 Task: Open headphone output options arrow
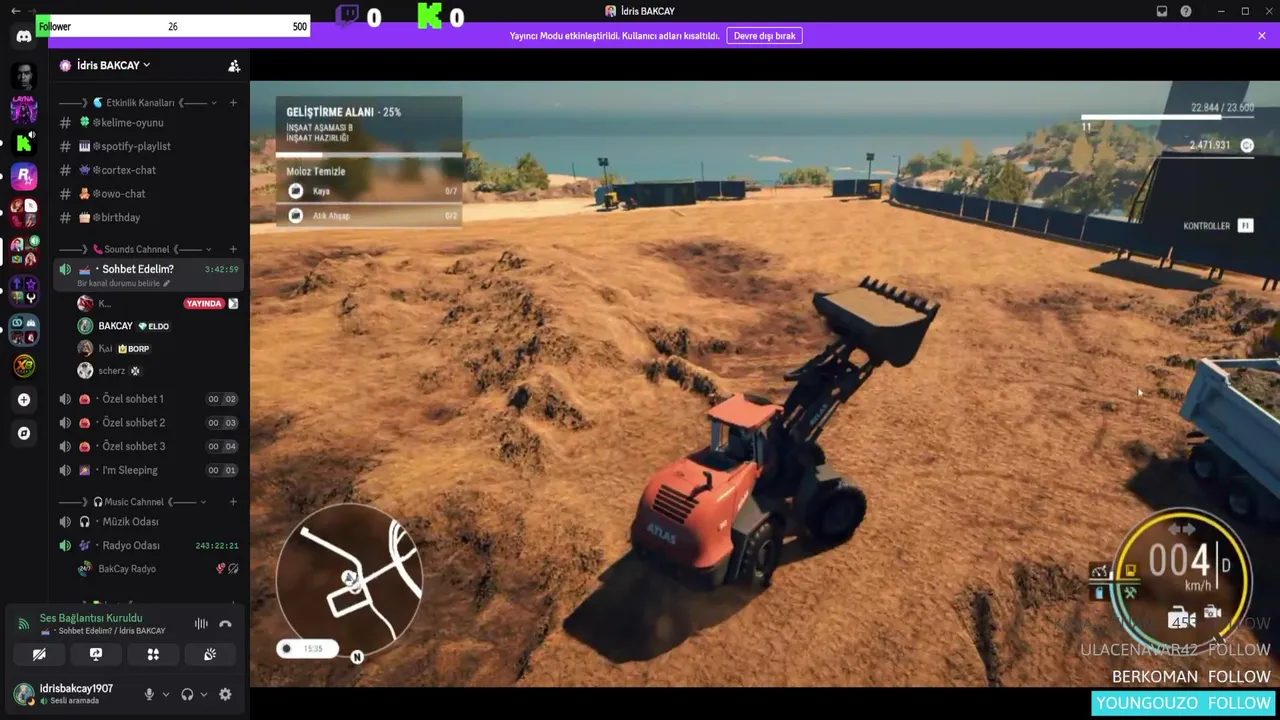(203, 694)
